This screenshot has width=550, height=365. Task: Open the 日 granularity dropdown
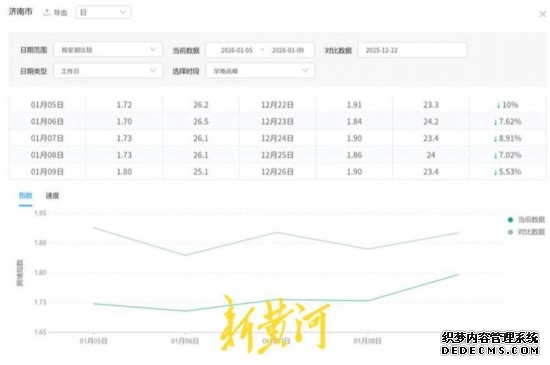point(103,13)
